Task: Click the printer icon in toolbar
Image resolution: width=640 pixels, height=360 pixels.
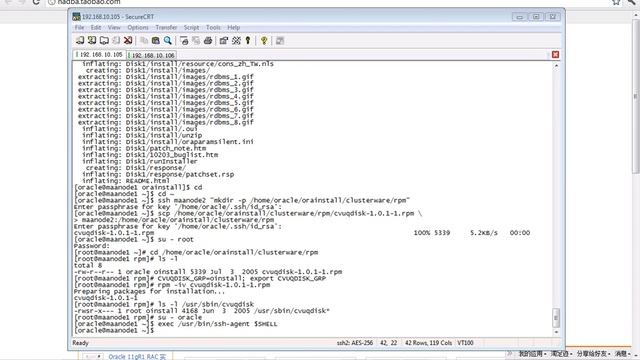Action: pos(208,40)
